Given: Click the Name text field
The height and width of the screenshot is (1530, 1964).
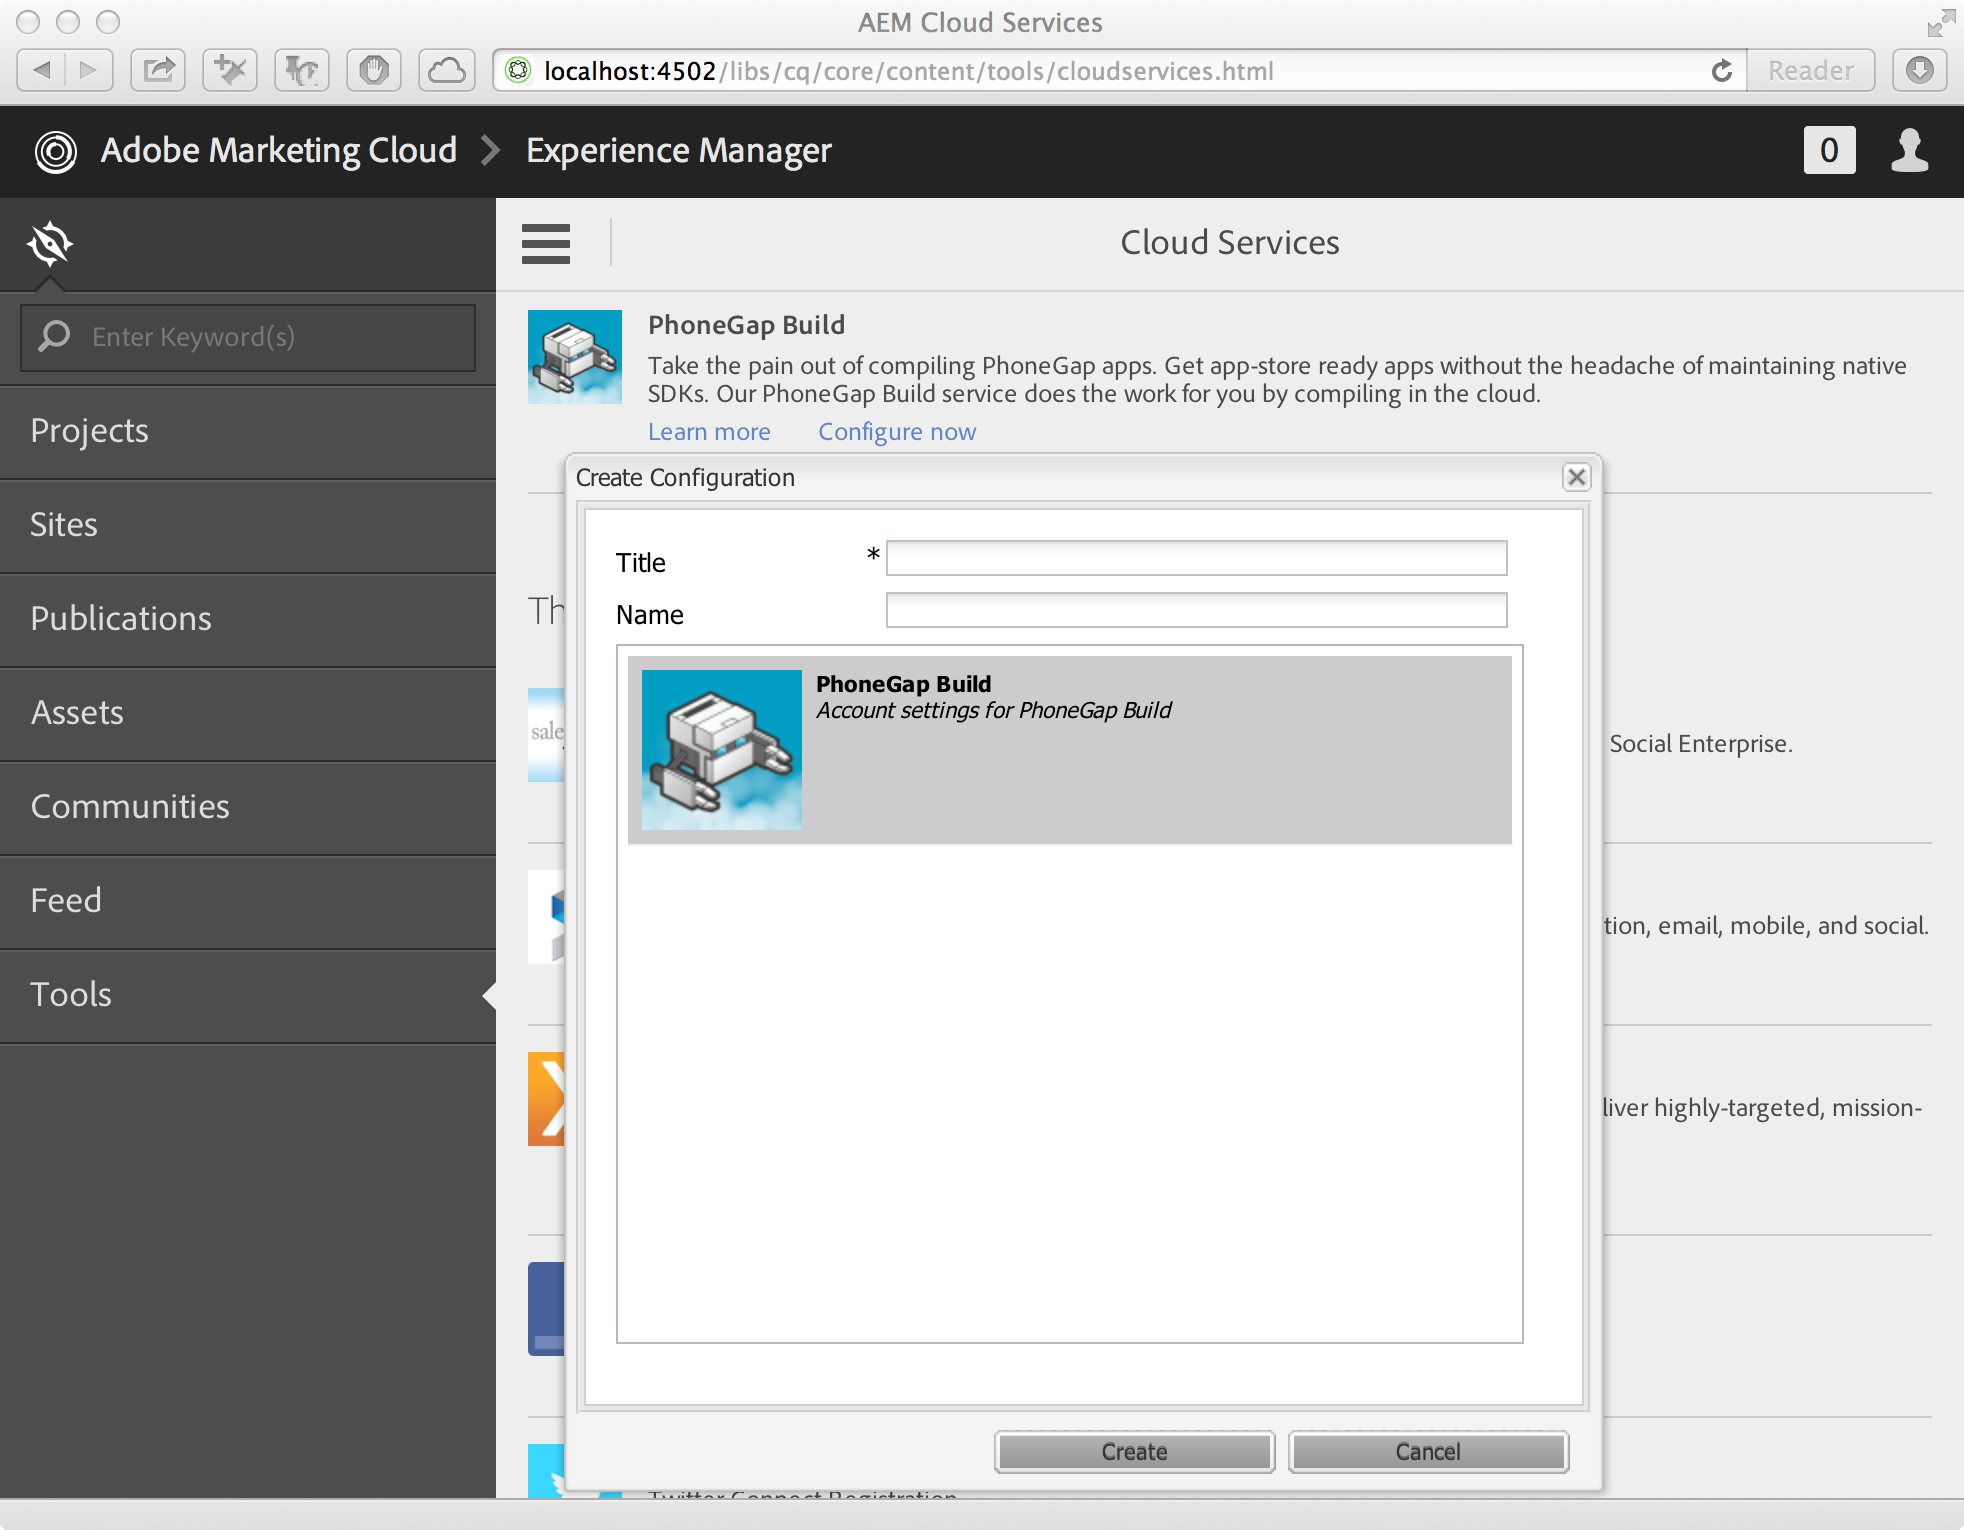Looking at the screenshot, I should (1196, 610).
